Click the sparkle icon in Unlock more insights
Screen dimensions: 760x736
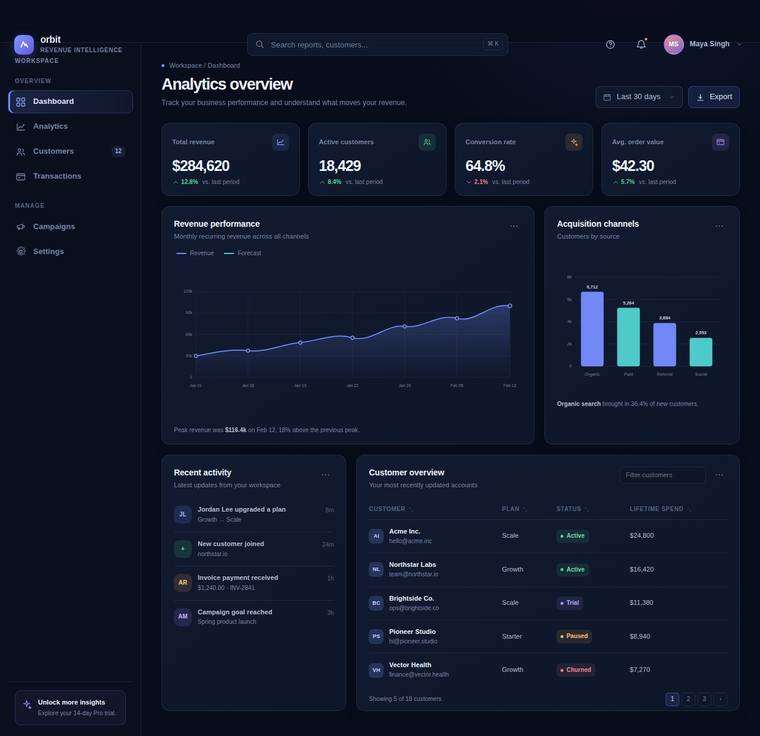tap(27, 704)
